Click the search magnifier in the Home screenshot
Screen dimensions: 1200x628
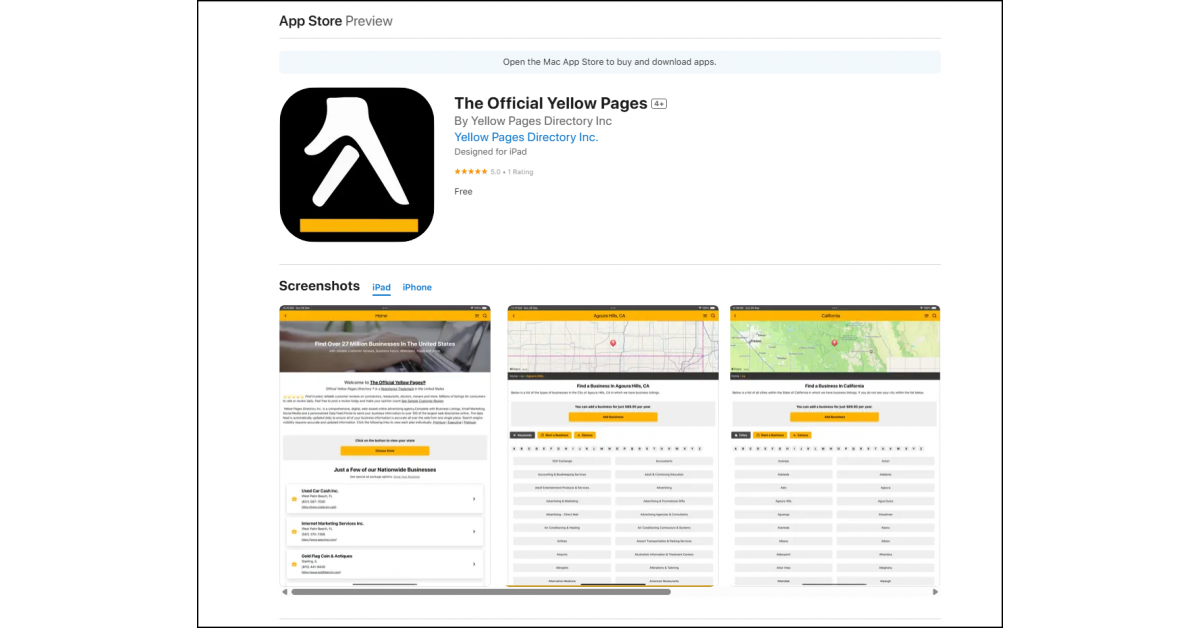coord(486,315)
